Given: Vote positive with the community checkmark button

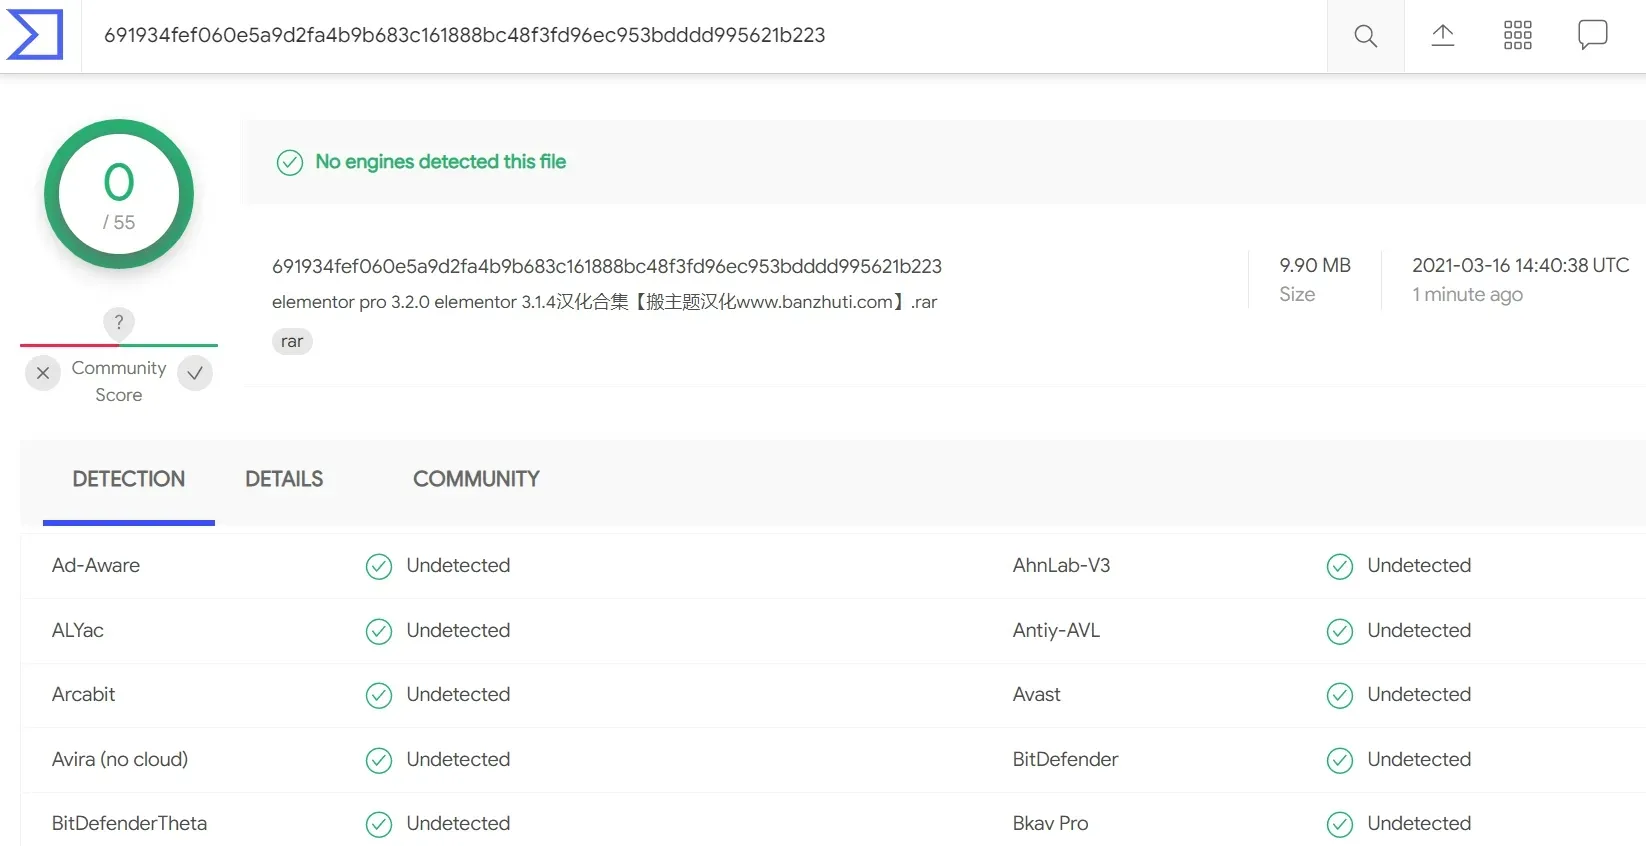Looking at the screenshot, I should [x=195, y=373].
